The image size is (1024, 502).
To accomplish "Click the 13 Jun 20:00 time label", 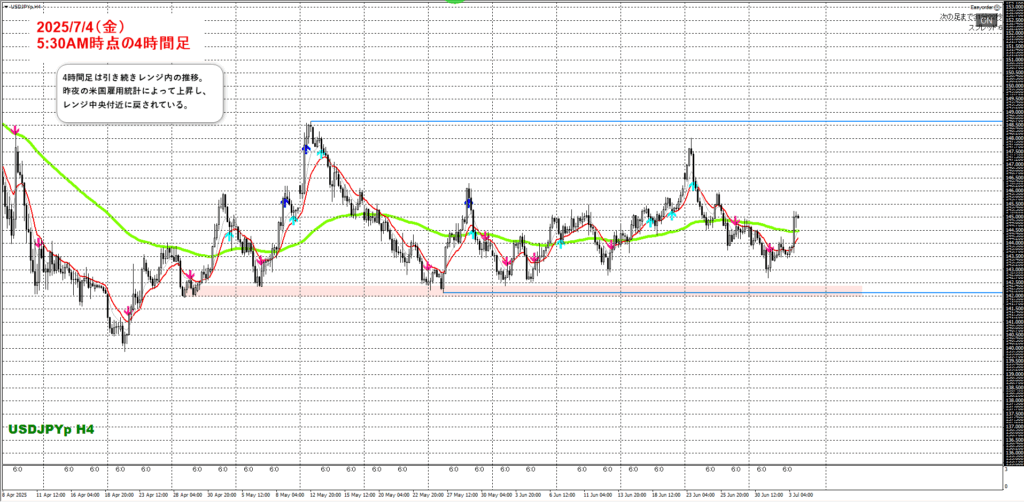I will (632, 495).
